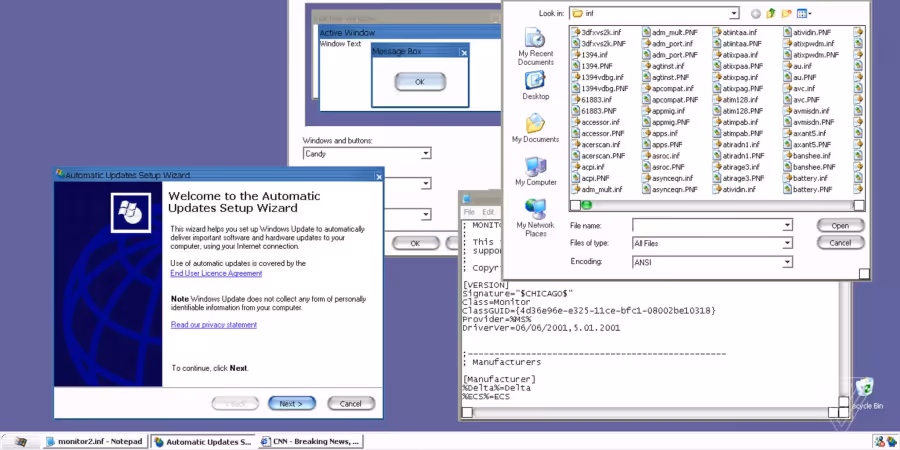Open the Encoding ANSI dropdown
Image resolution: width=900 pixels, height=450 pixels.
[x=788, y=262]
